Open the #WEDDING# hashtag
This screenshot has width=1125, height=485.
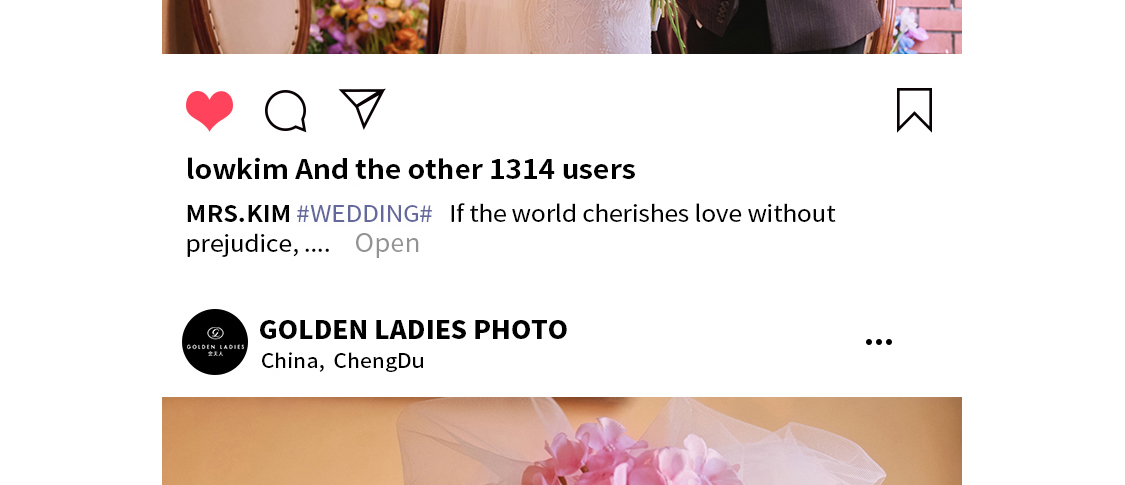(x=364, y=214)
